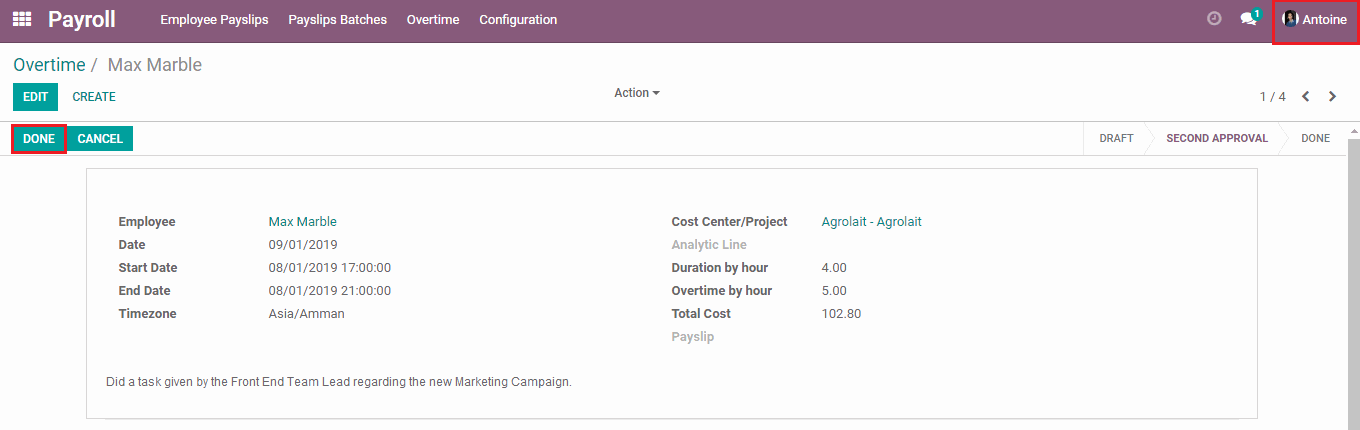The height and width of the screenshot is (430, 1360).
Task: Mark overtime as Done
Action: click(x=39, y=139)
